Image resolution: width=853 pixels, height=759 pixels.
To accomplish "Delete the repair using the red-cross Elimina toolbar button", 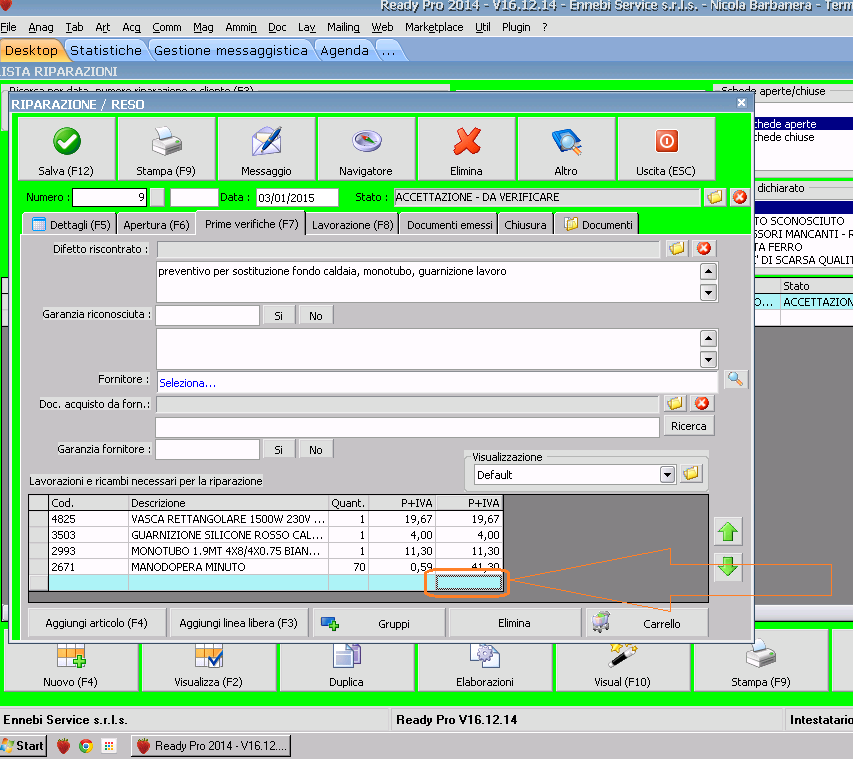I will 466,149.
